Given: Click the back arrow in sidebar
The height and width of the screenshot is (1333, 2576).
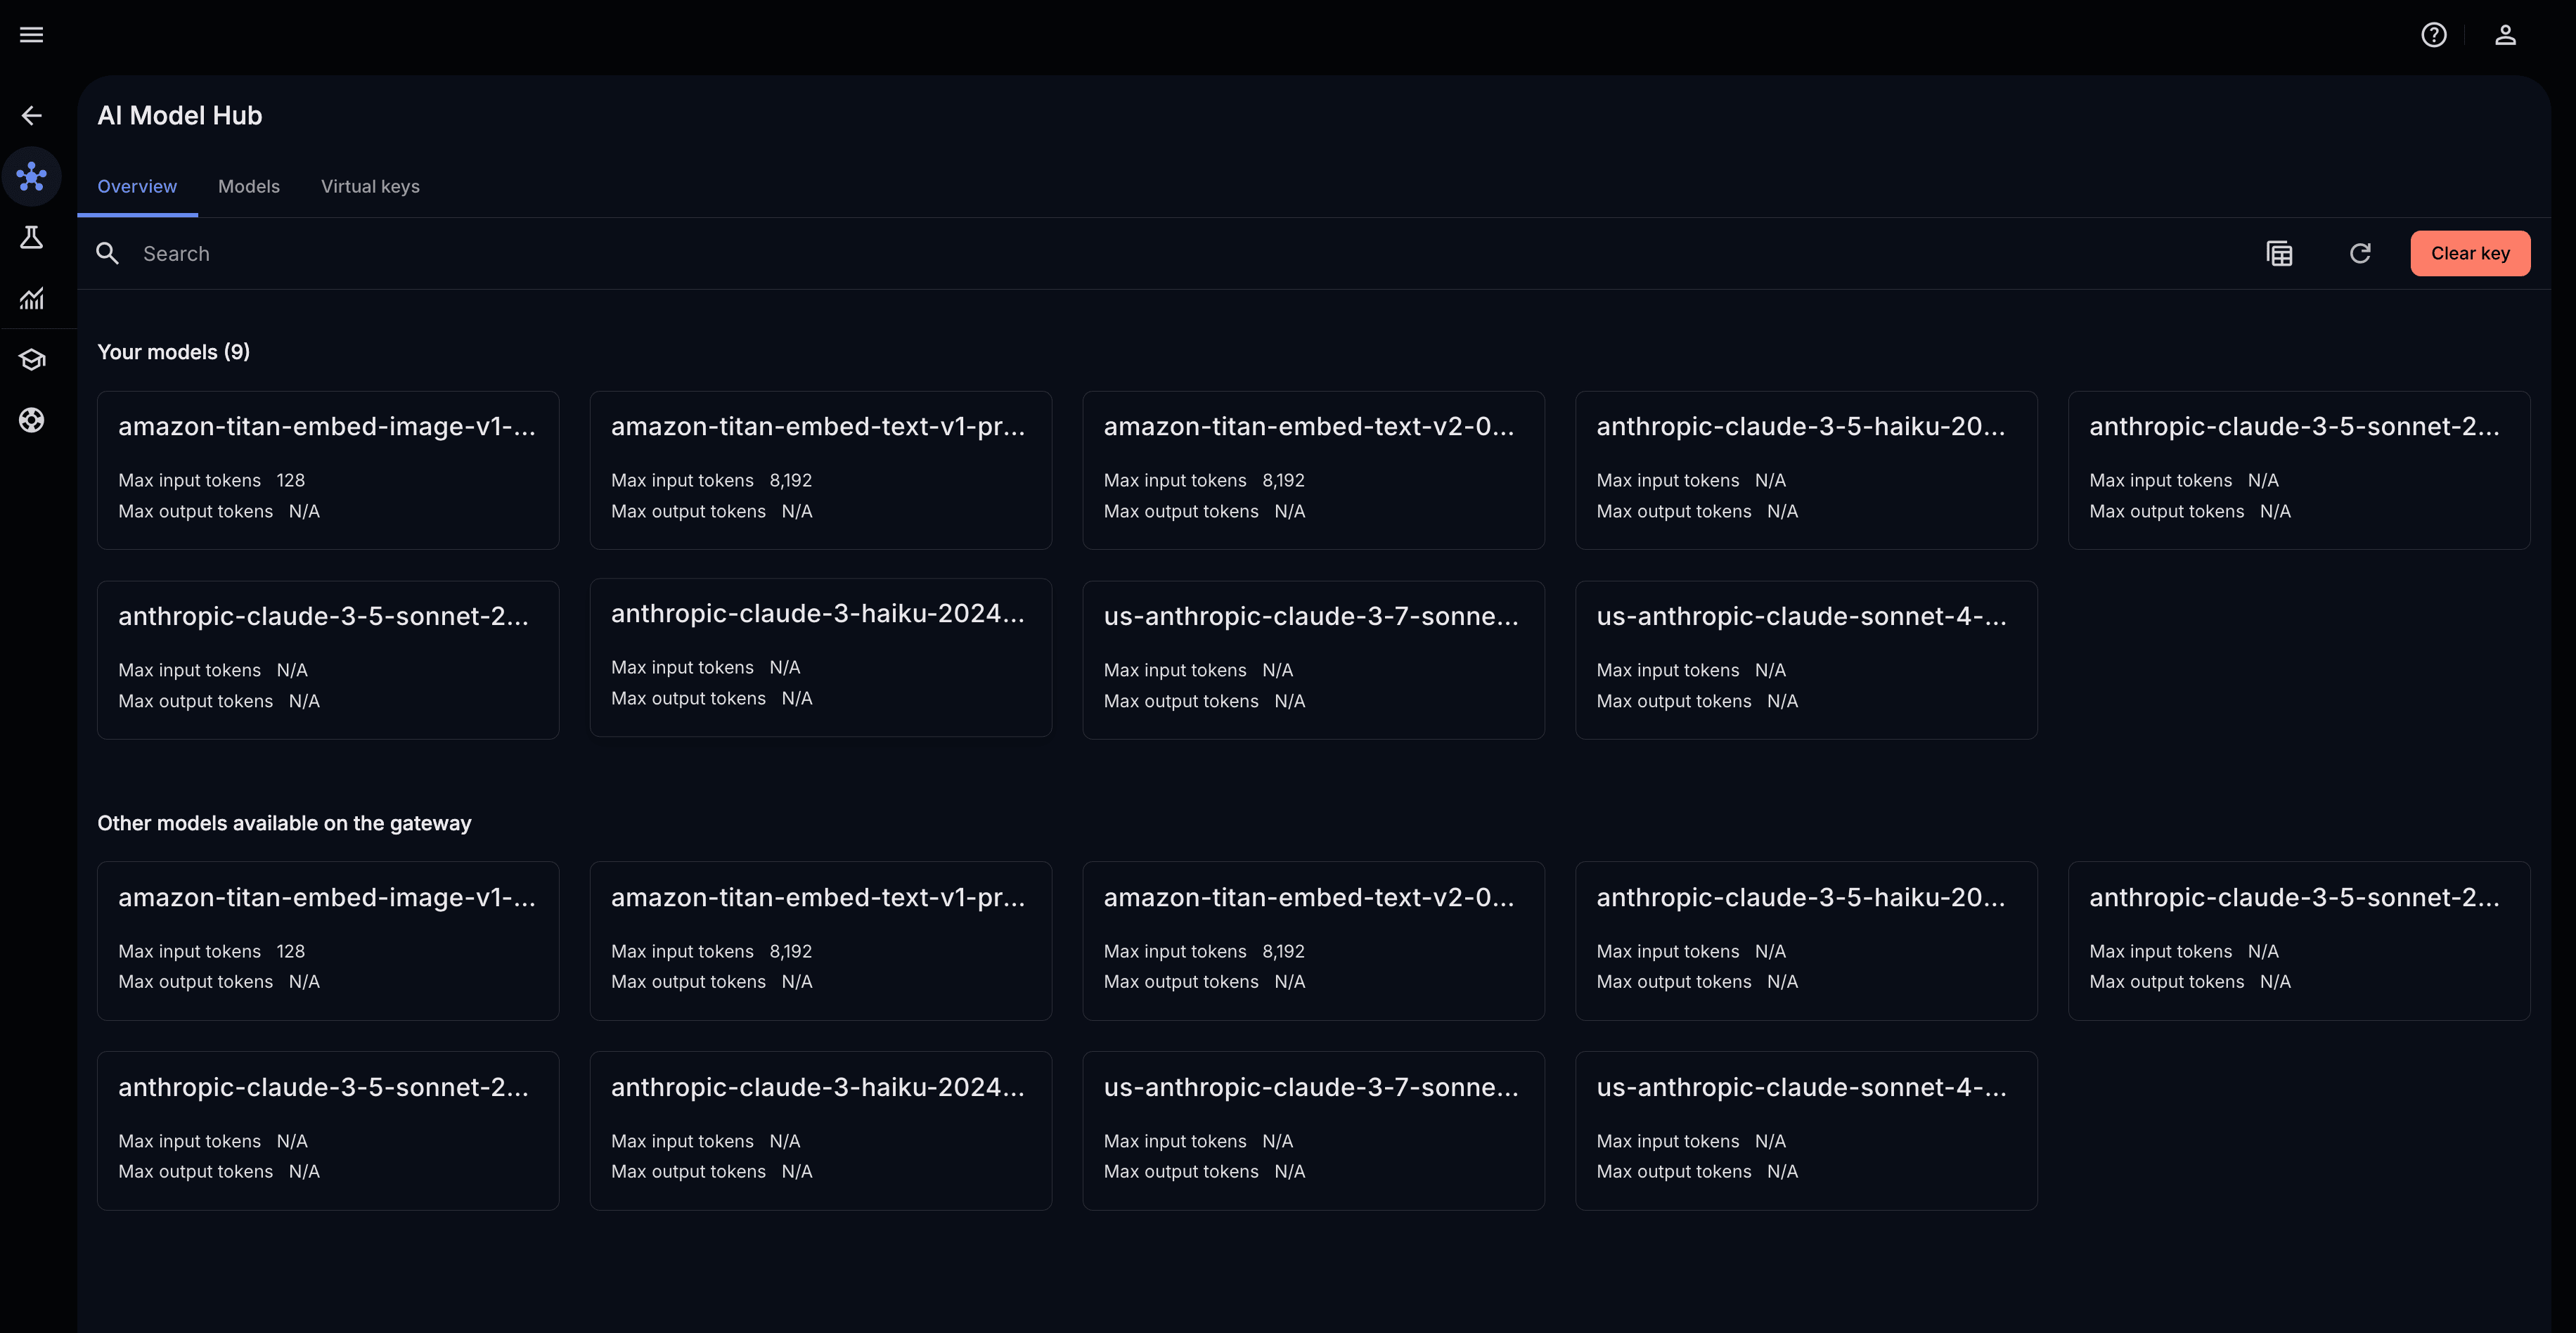Looking at the screenshot, I should tap(32, 116).
